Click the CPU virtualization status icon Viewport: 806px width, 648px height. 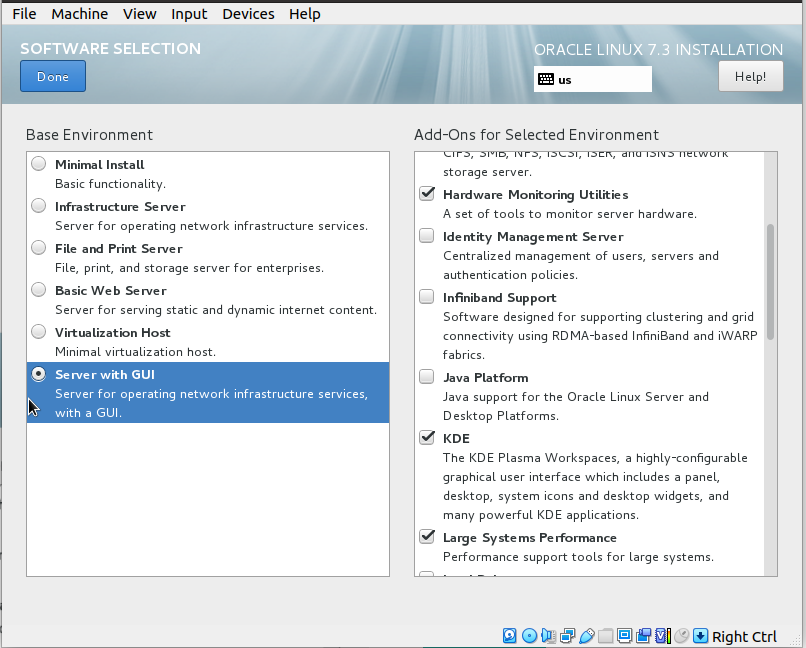[663, 636]
